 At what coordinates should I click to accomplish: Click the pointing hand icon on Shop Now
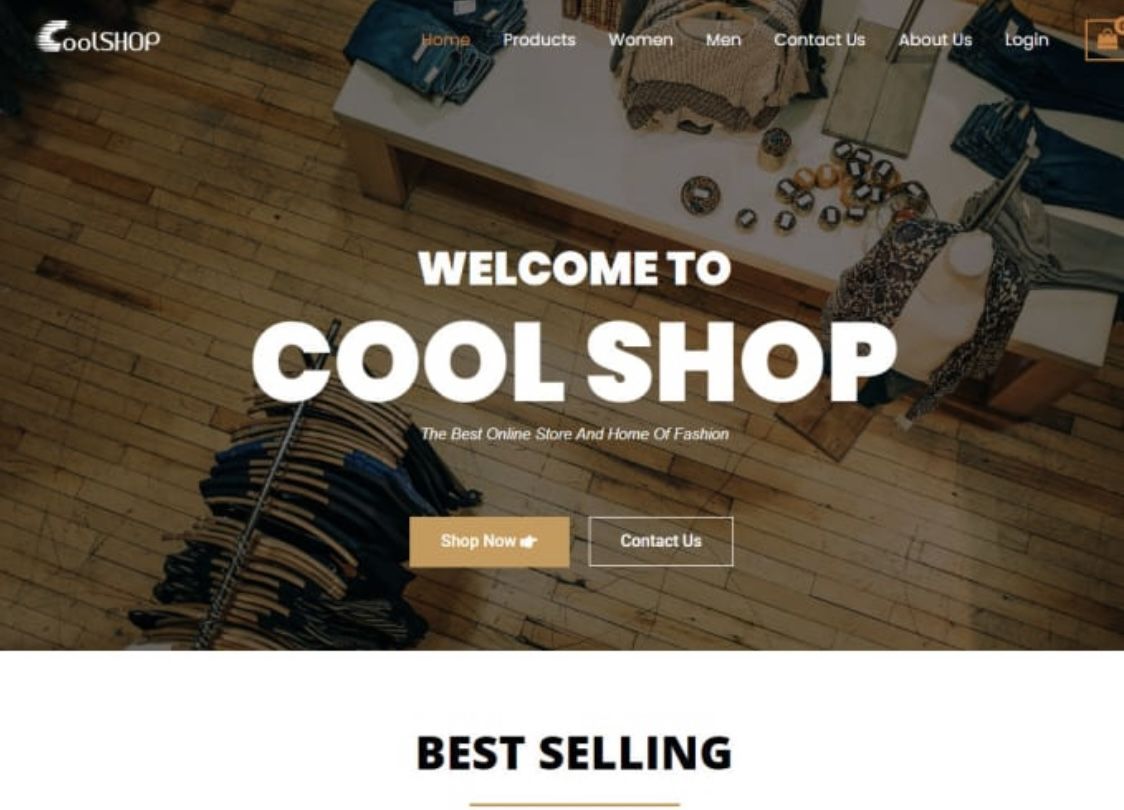529,542
